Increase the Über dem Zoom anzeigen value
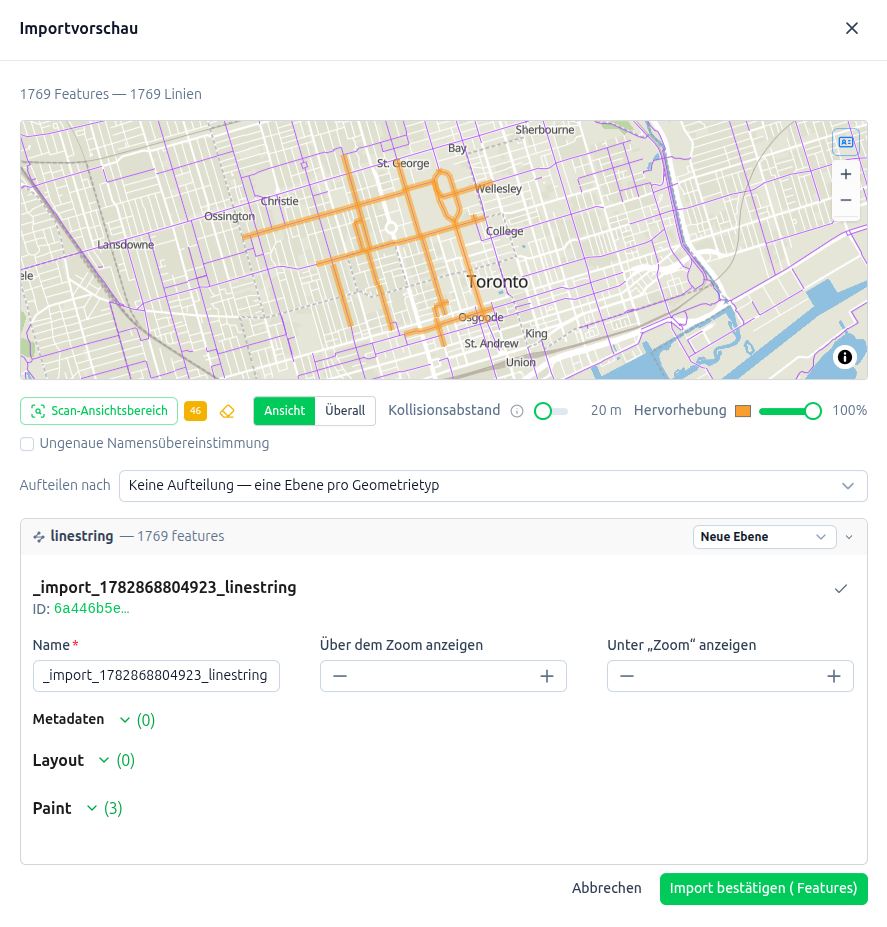The height and width of the screenshot is (927, 887). pos(547,676)
